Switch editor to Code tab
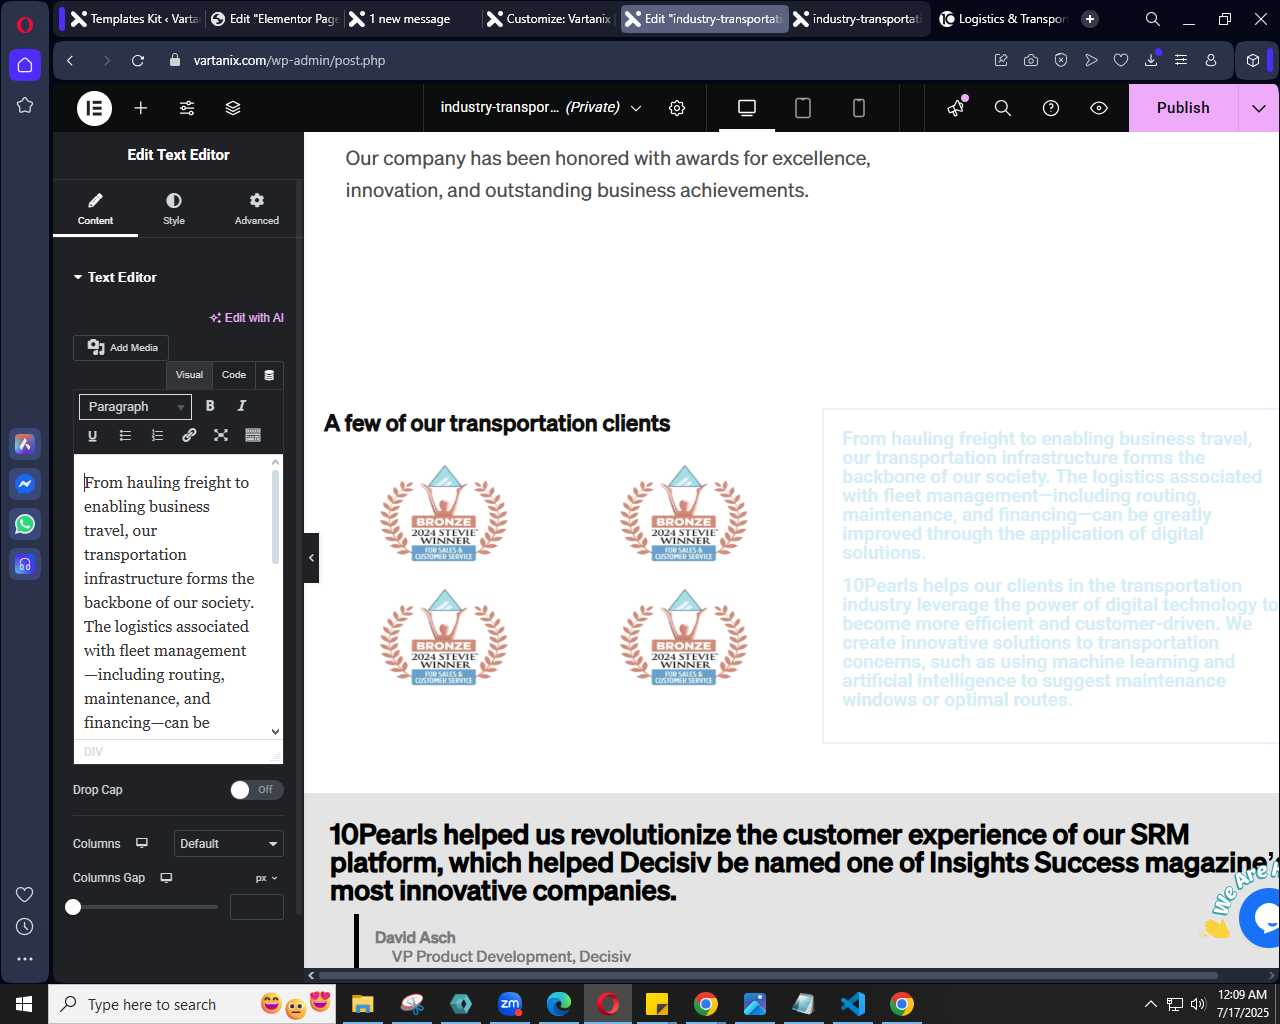 coord(234,375)
